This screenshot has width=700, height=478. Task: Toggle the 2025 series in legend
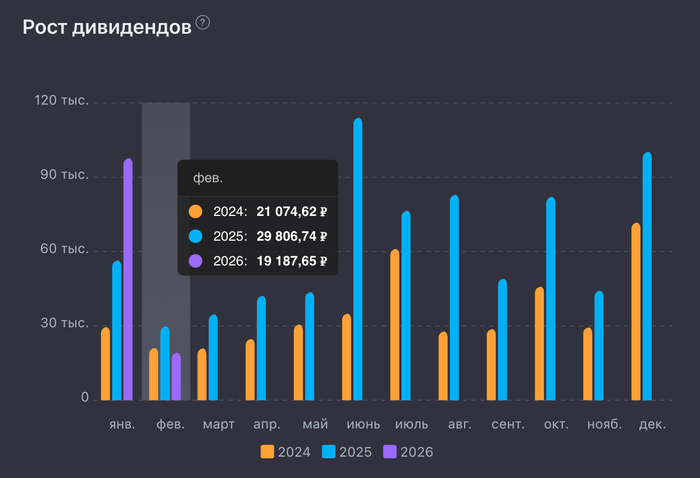point(347,452)
